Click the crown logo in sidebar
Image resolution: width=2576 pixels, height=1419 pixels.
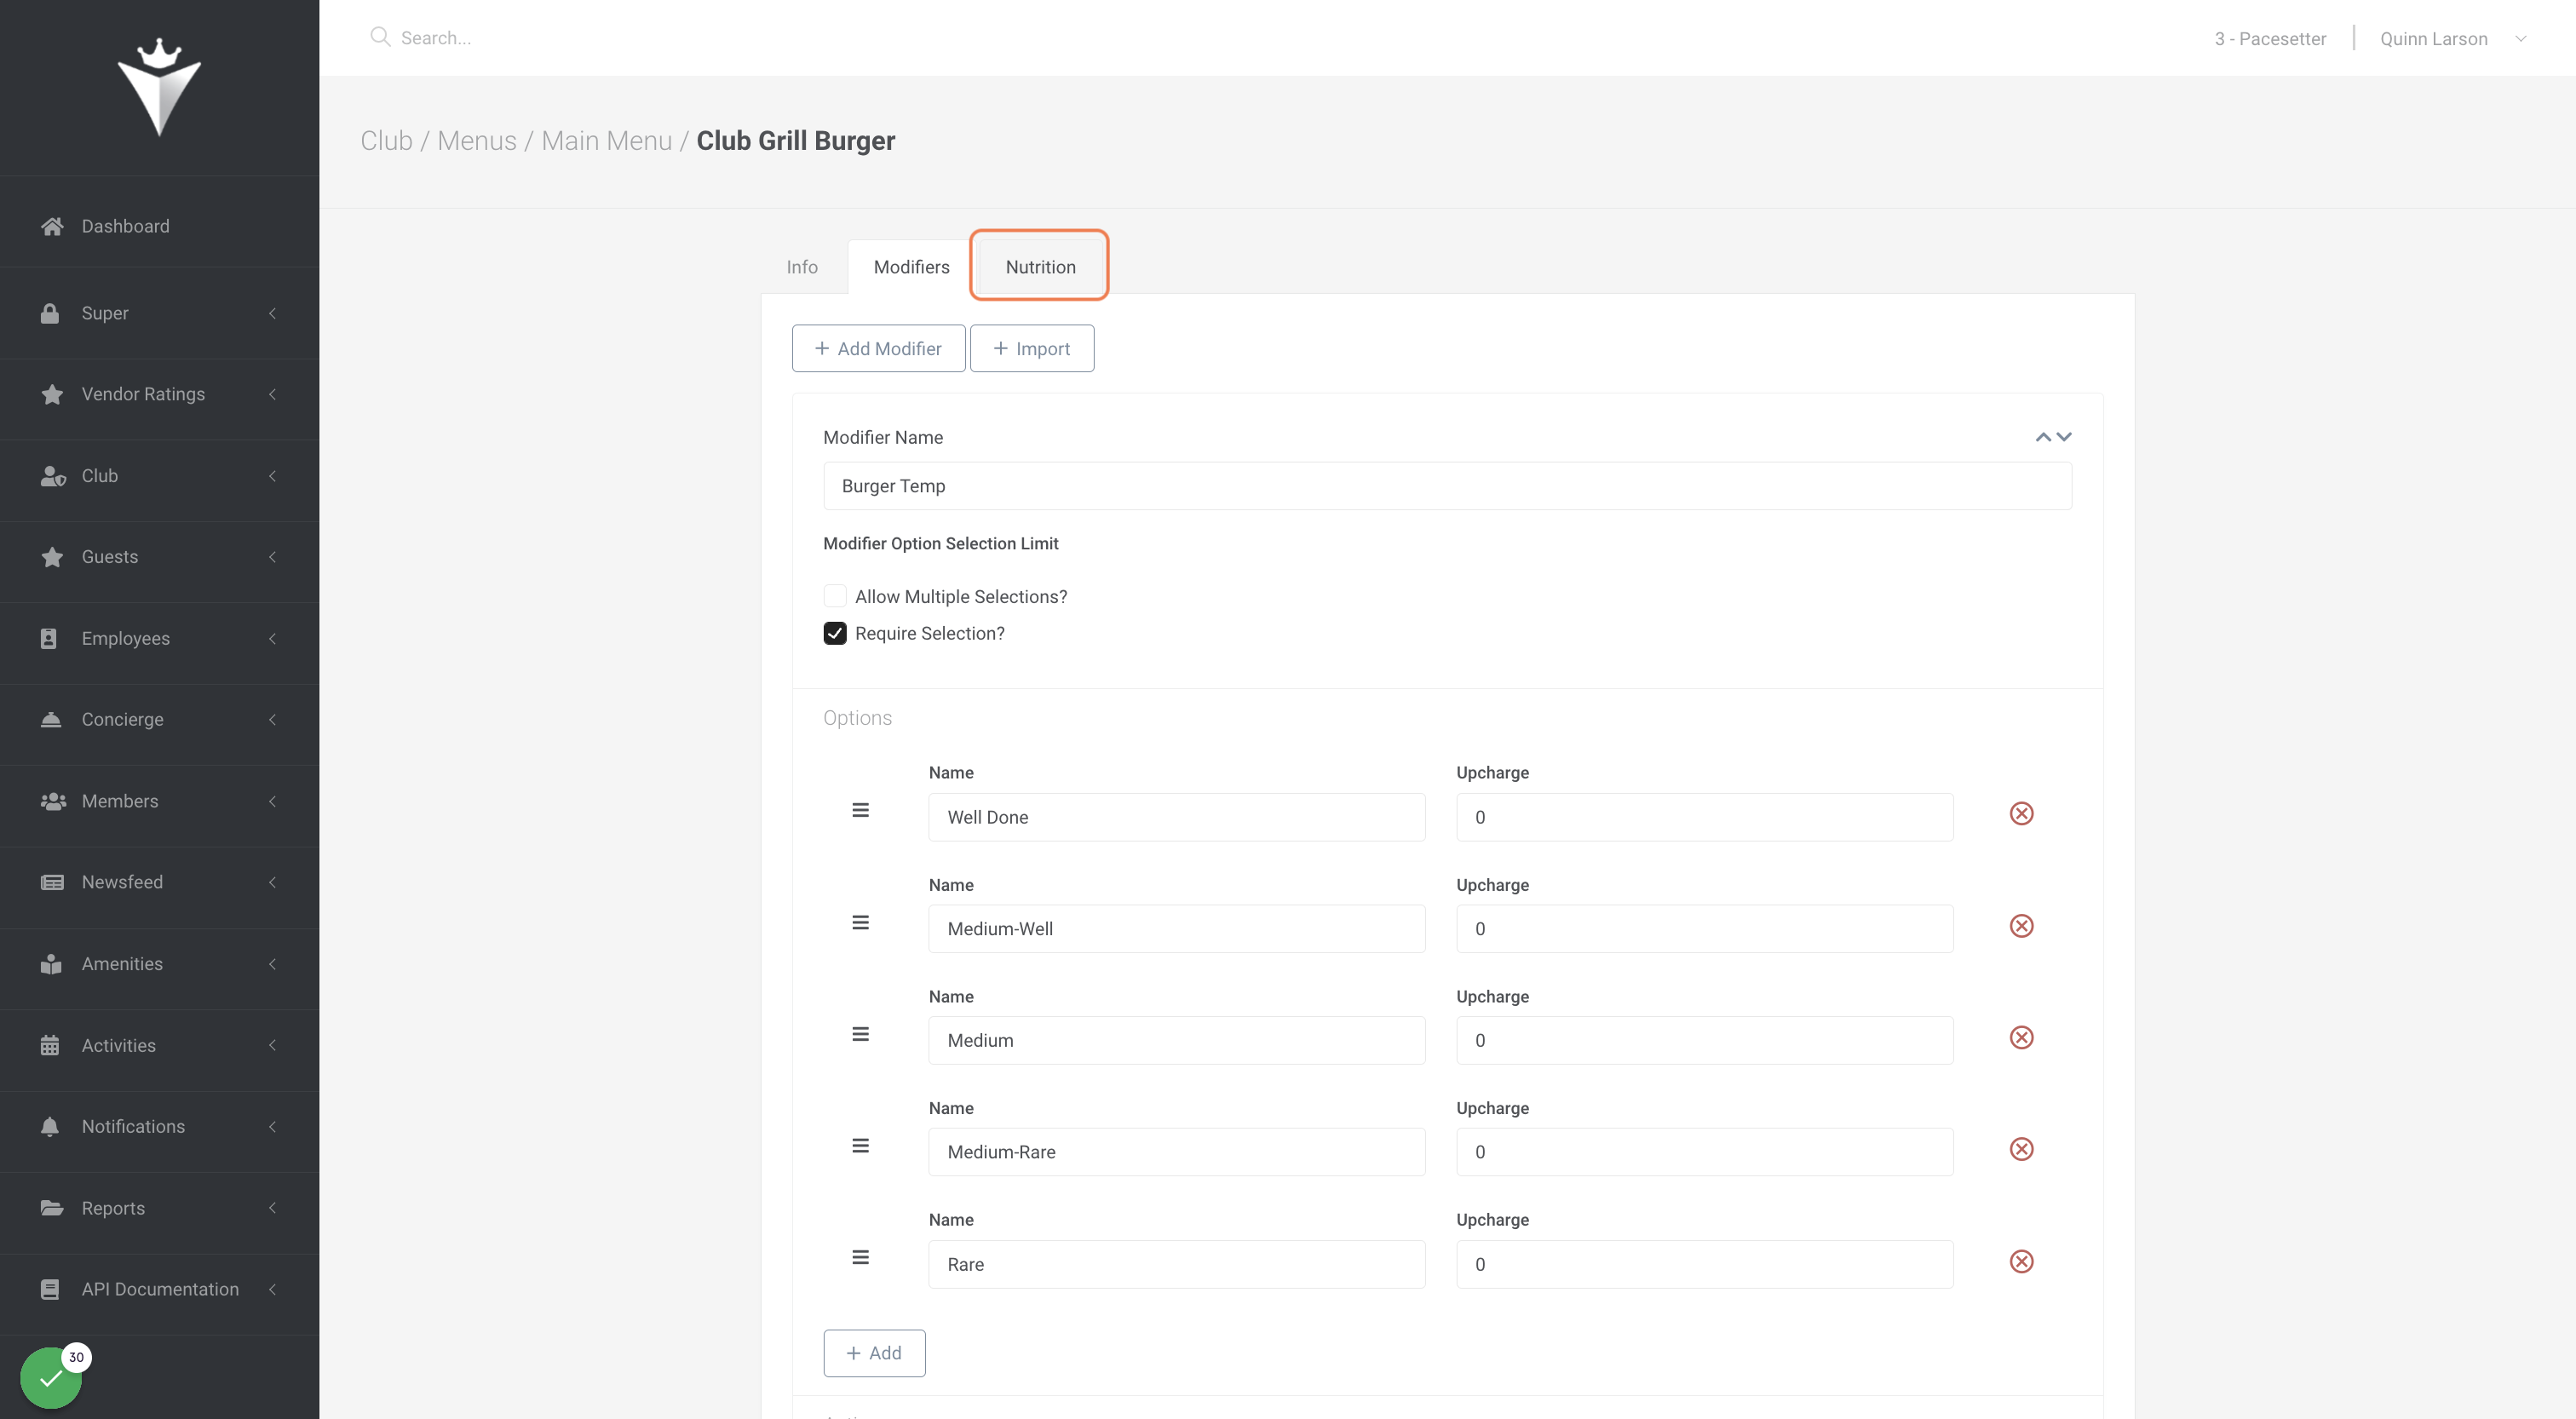click(x=159, y=87)
